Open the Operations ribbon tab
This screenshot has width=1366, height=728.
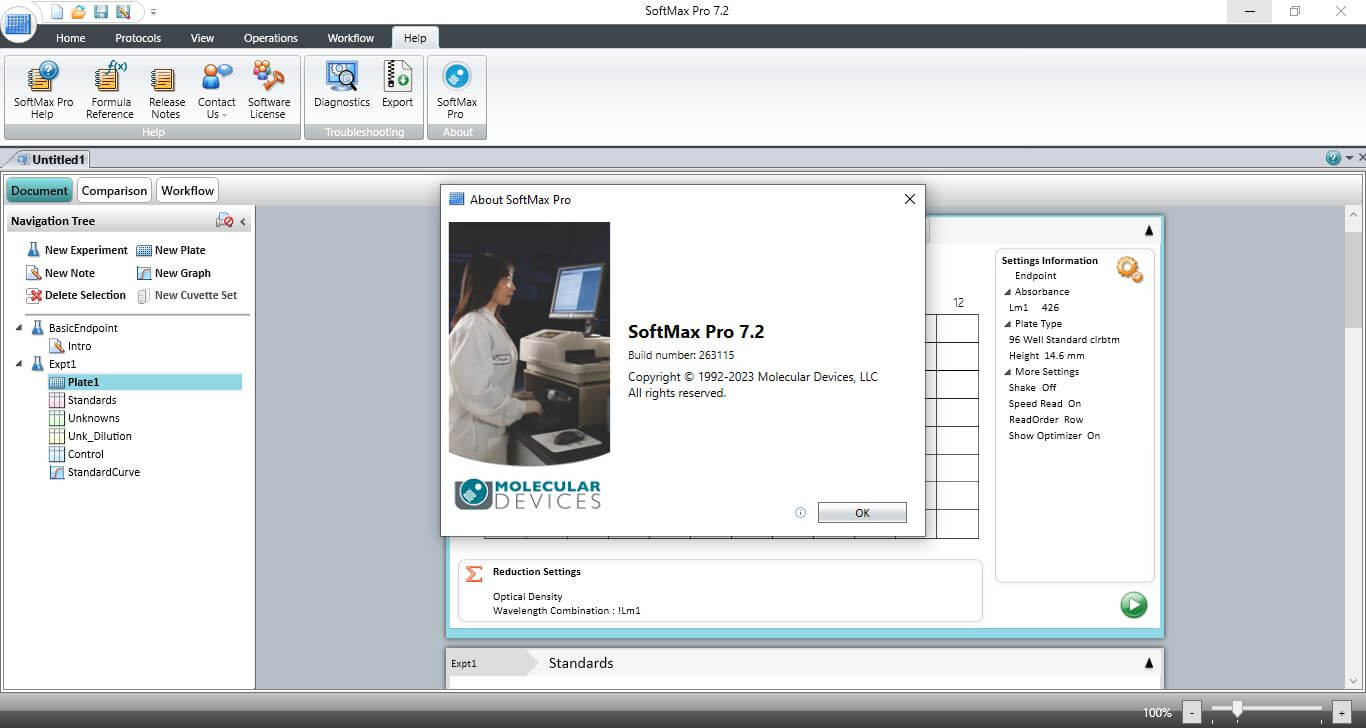point(270,38)
